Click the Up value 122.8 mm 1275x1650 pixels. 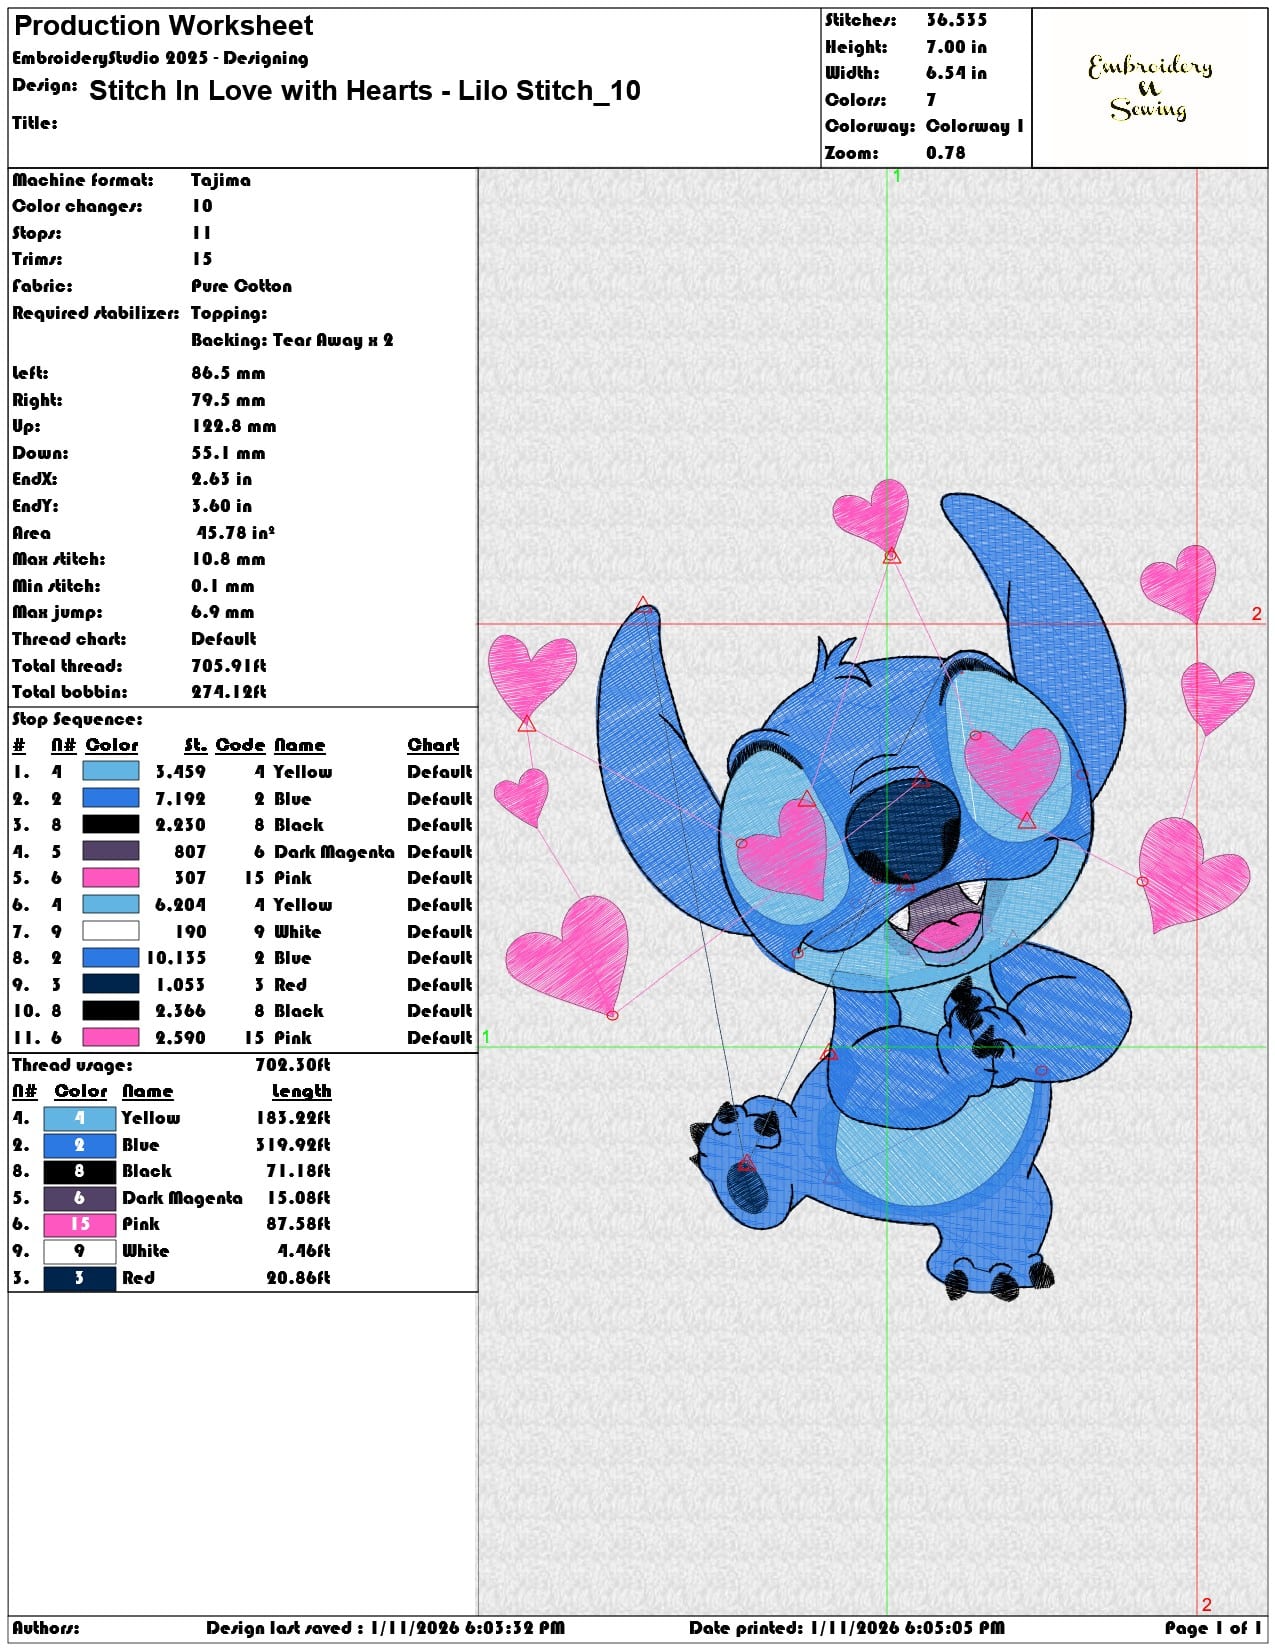click(x=234, y=426)
